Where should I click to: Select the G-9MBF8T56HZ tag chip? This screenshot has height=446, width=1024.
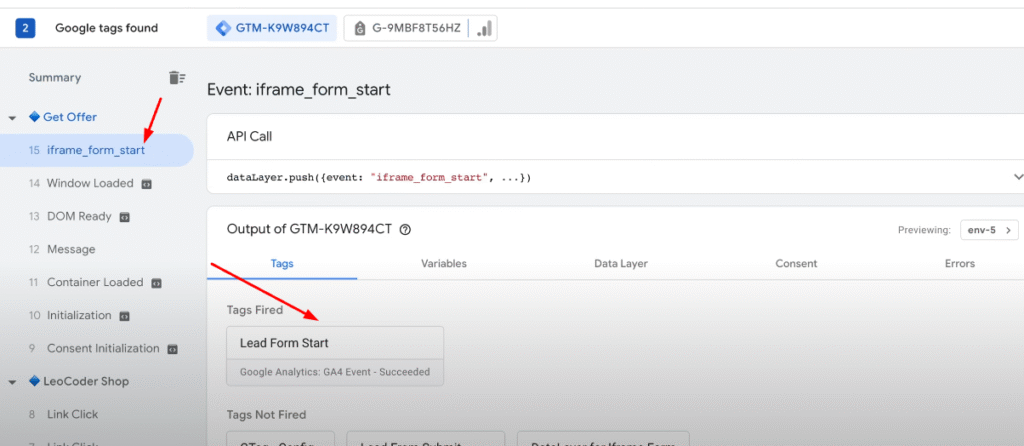408,28
